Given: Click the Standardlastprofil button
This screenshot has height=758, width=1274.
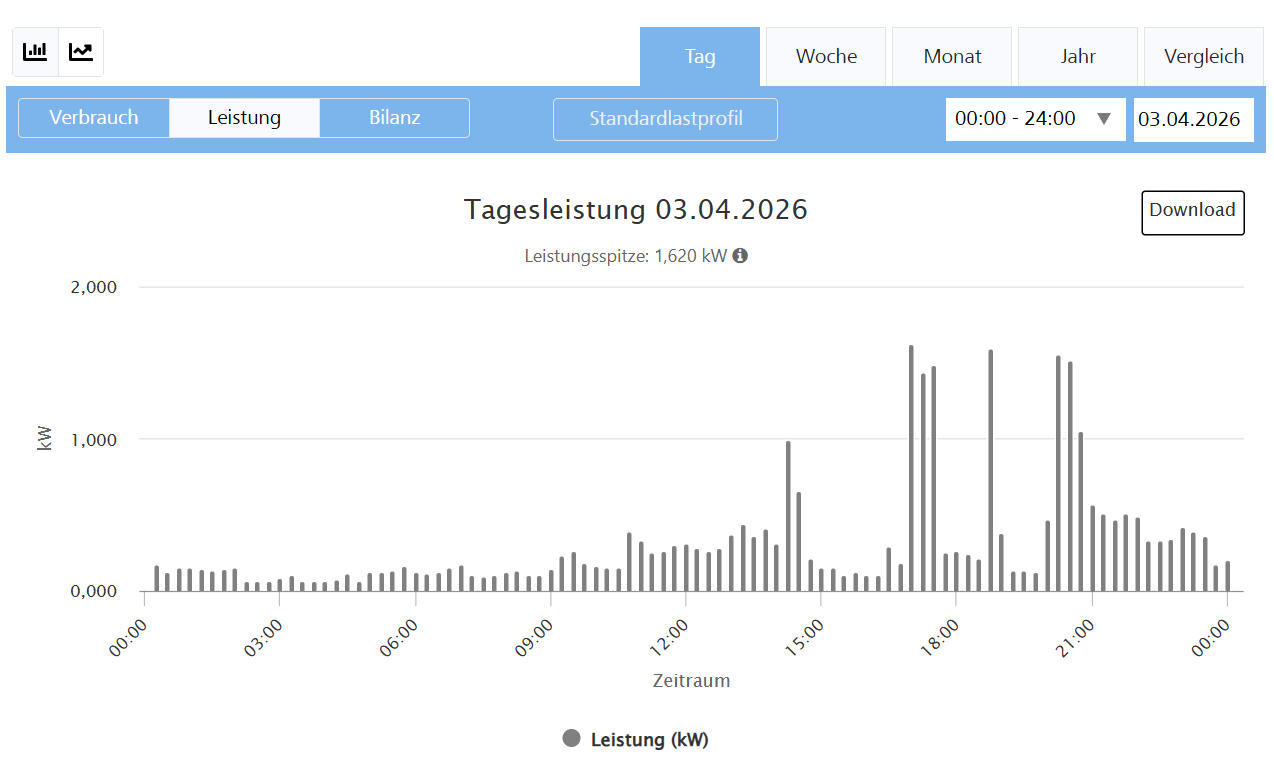Looking at the screenshot, I should click(665, 119).
